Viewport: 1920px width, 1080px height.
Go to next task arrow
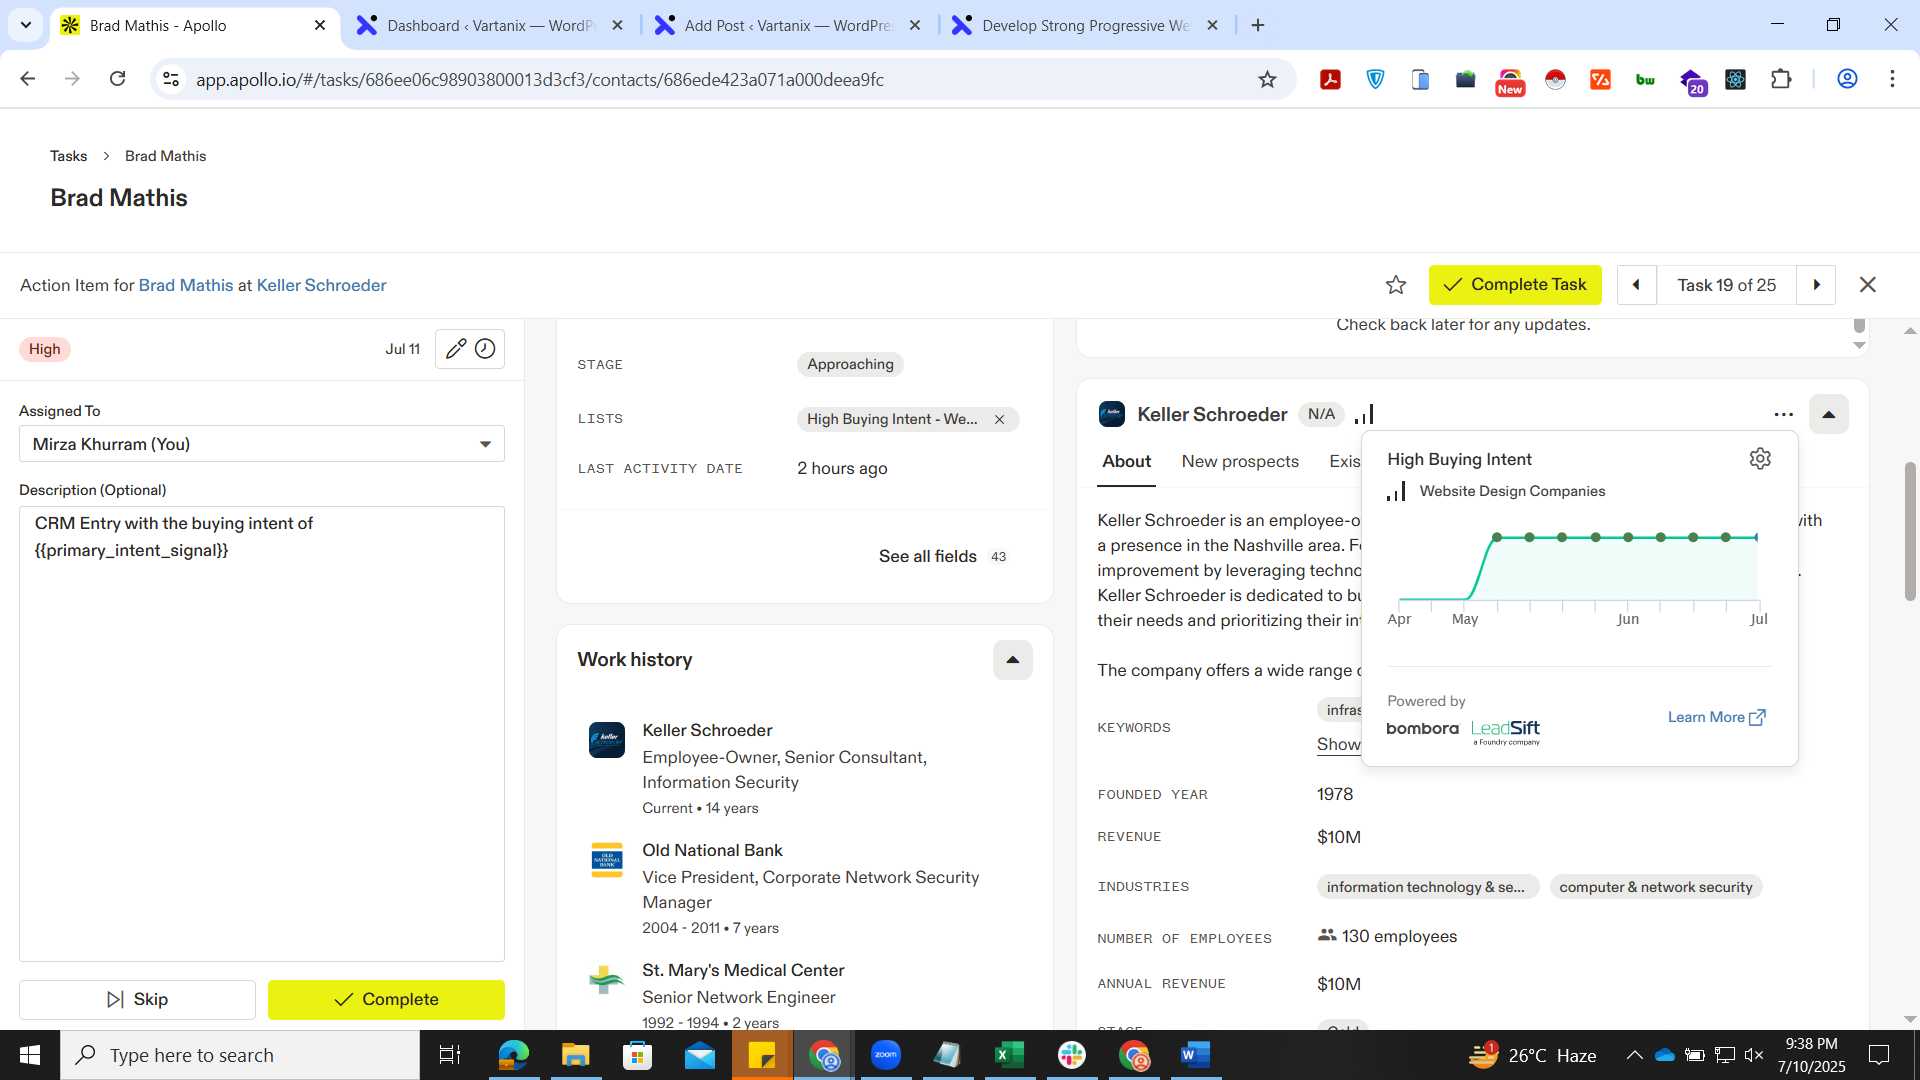(1816, 285)
